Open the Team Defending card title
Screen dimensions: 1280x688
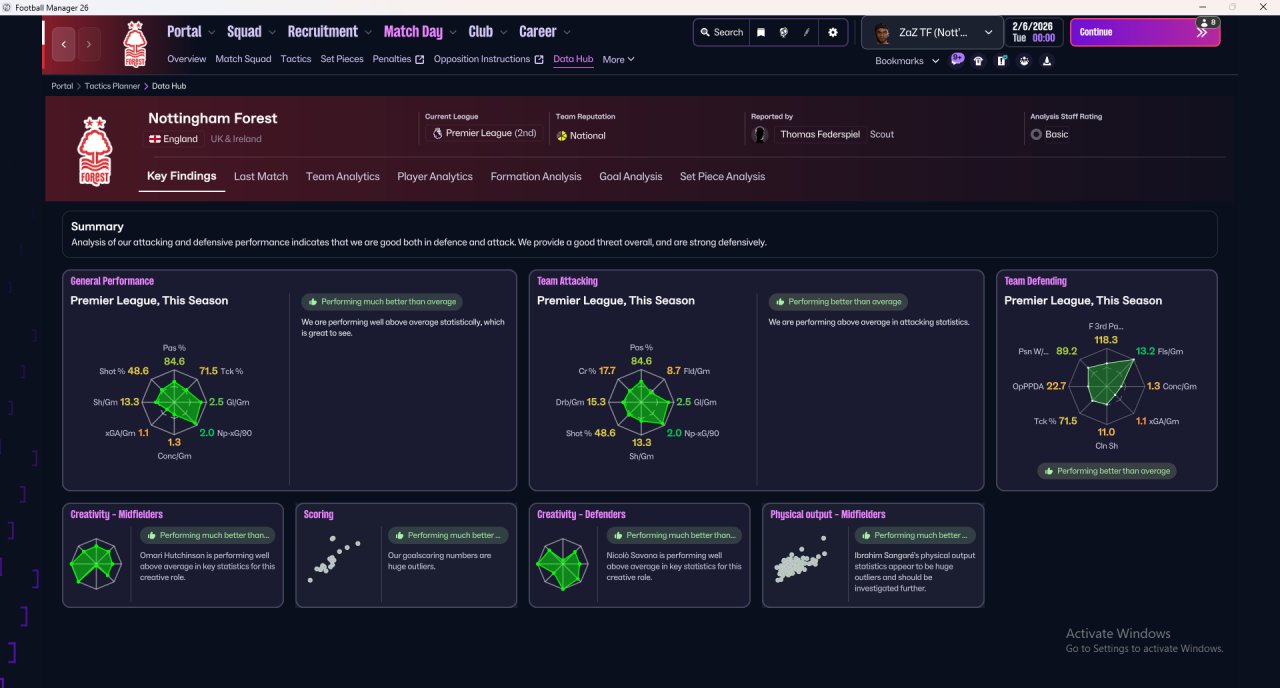(x=1035, y=281)
